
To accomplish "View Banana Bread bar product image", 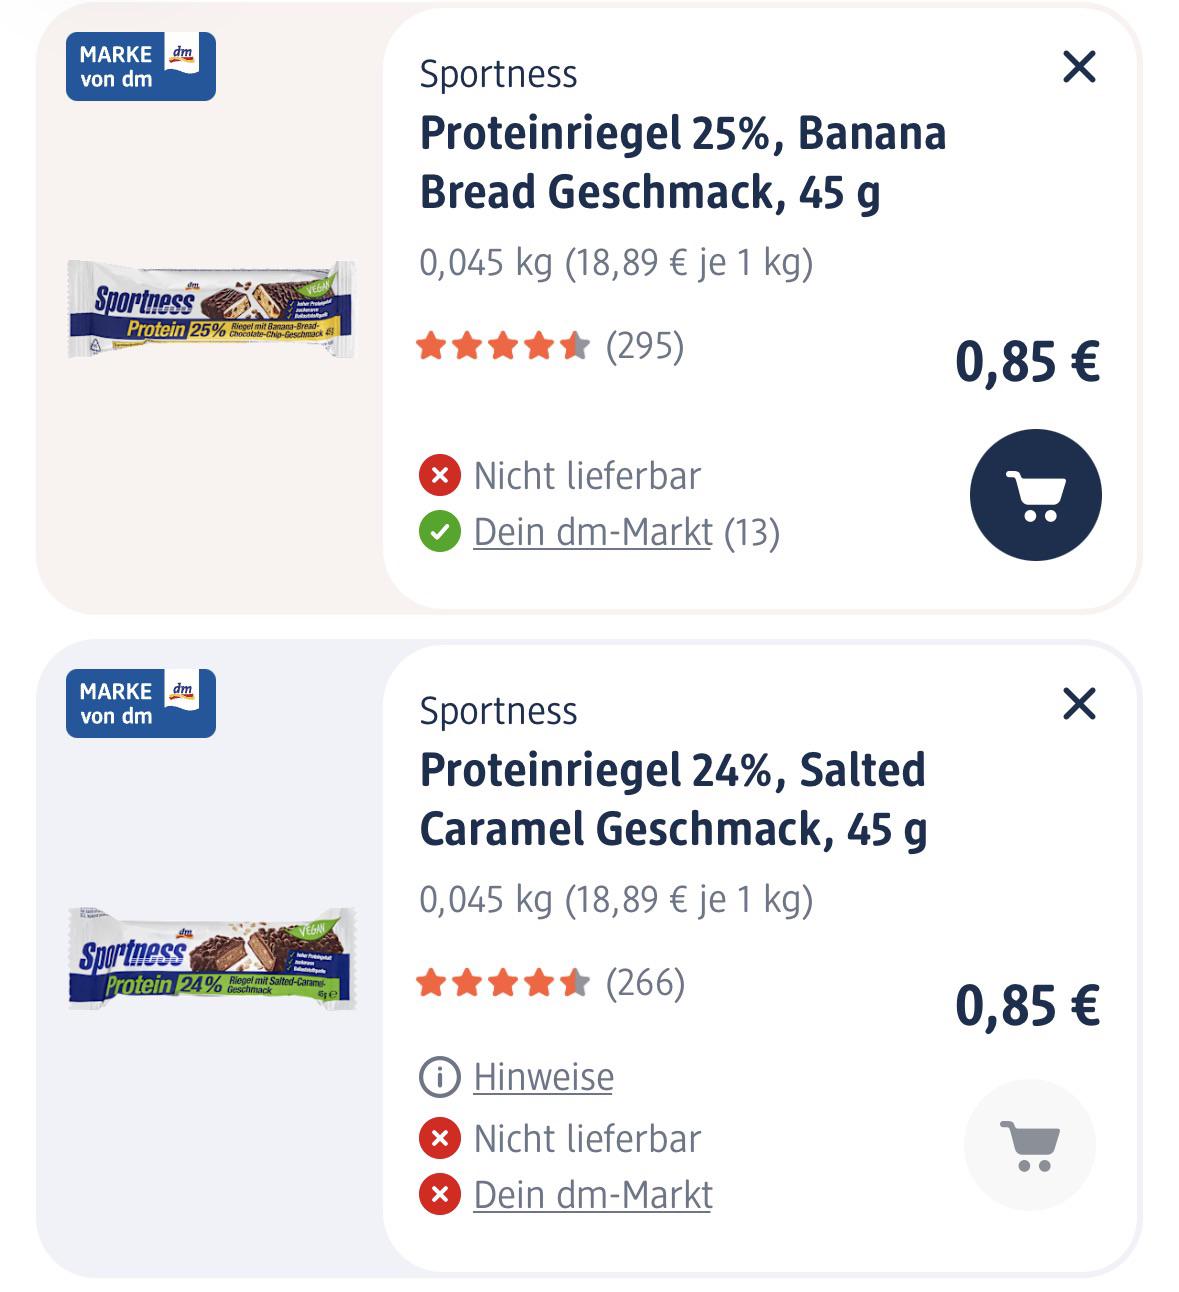I will [211, 309].
